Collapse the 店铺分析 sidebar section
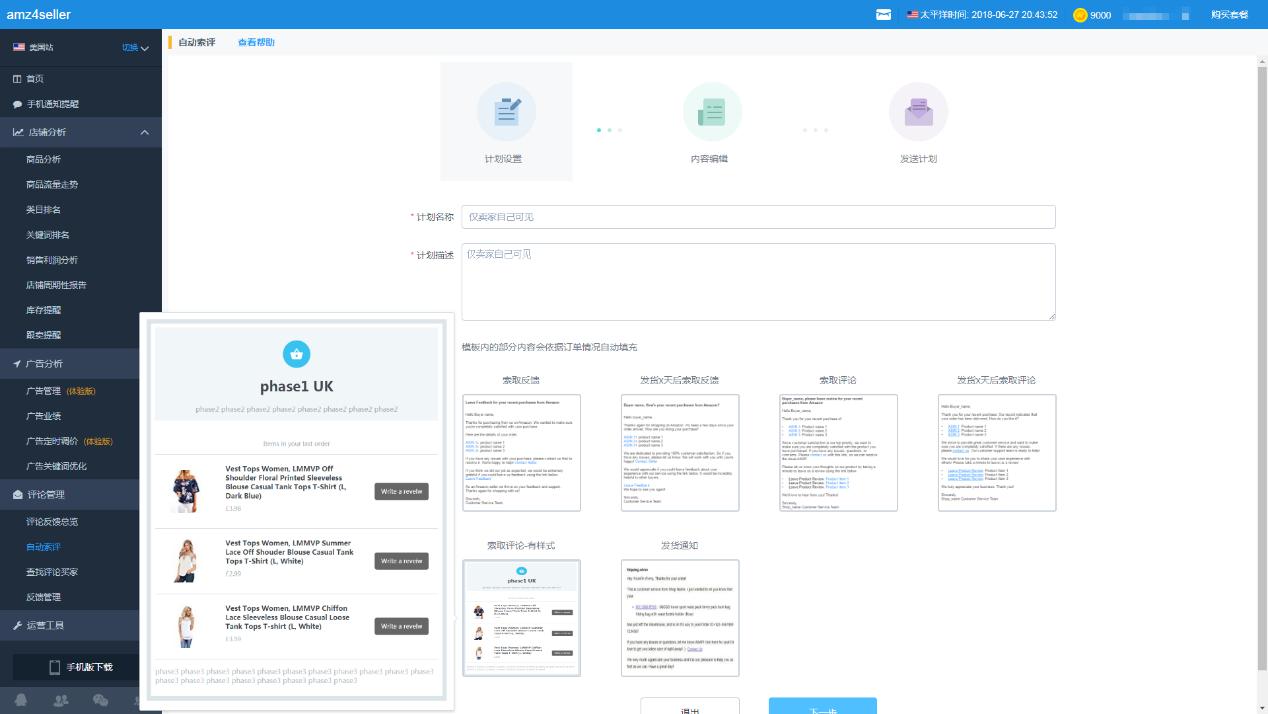This screenshot has width=1268, height=714. (144, 132)
